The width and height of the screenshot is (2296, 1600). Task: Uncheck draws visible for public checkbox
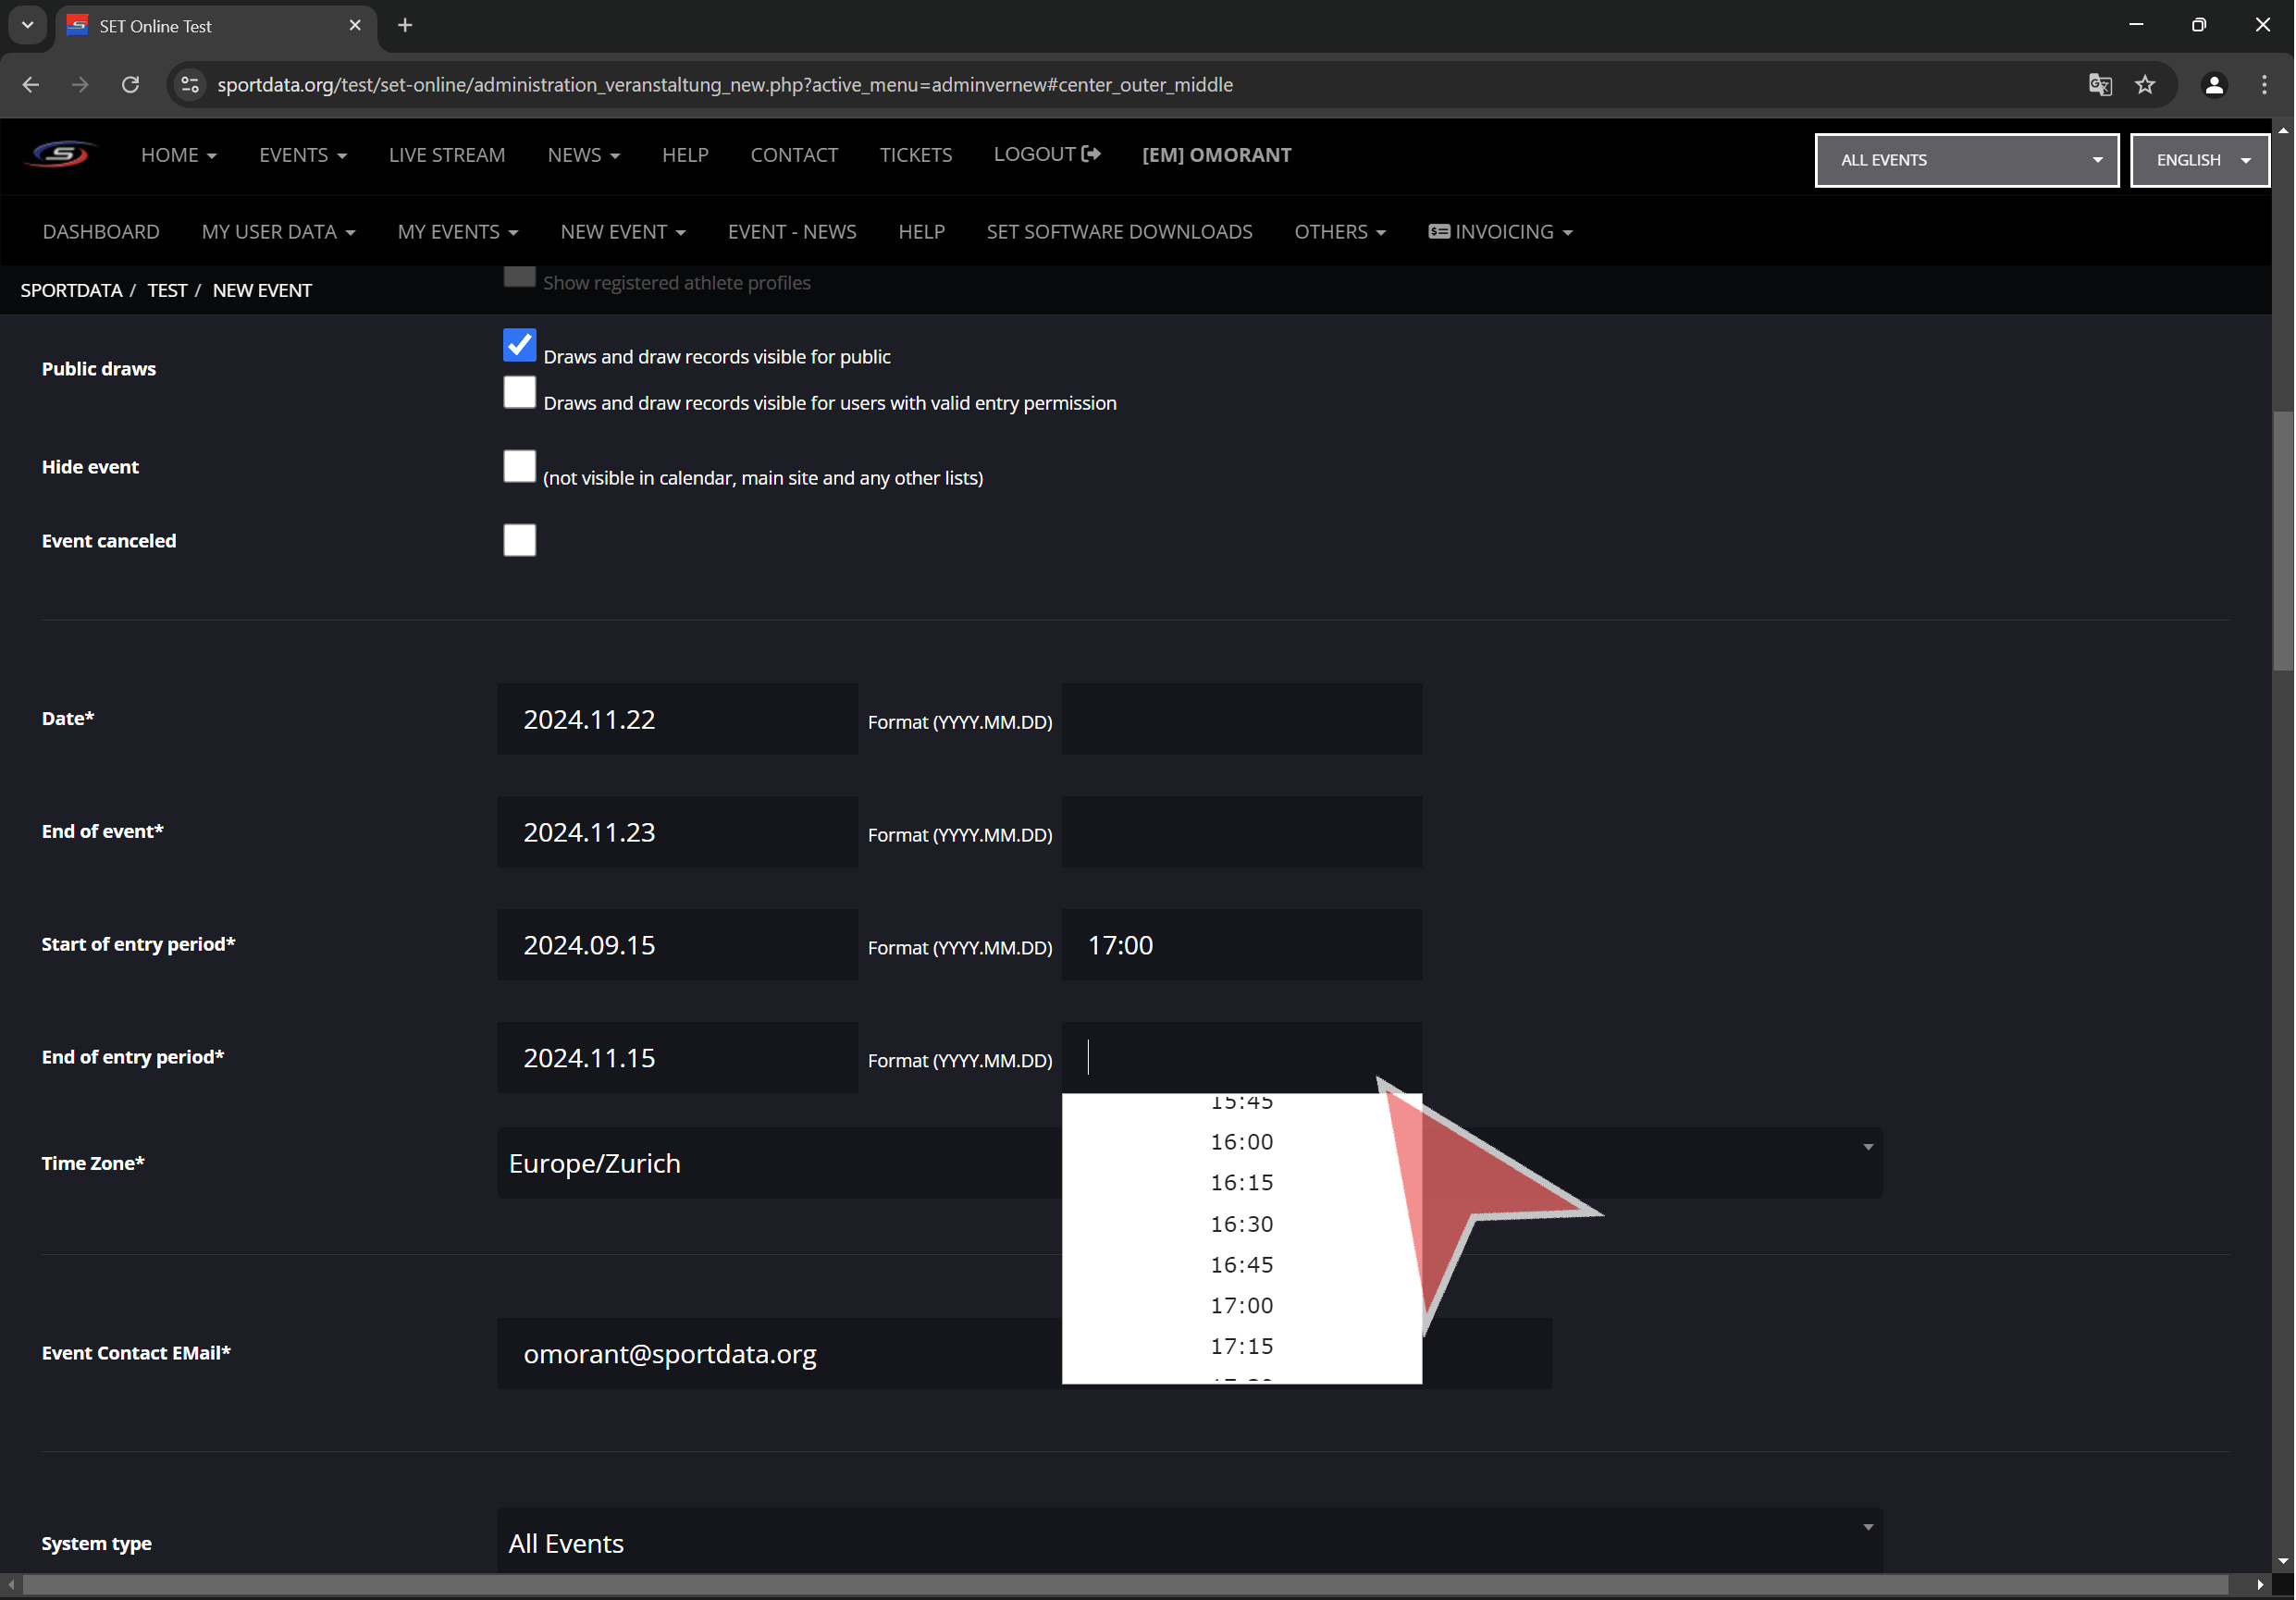click(x=519, y=346)
